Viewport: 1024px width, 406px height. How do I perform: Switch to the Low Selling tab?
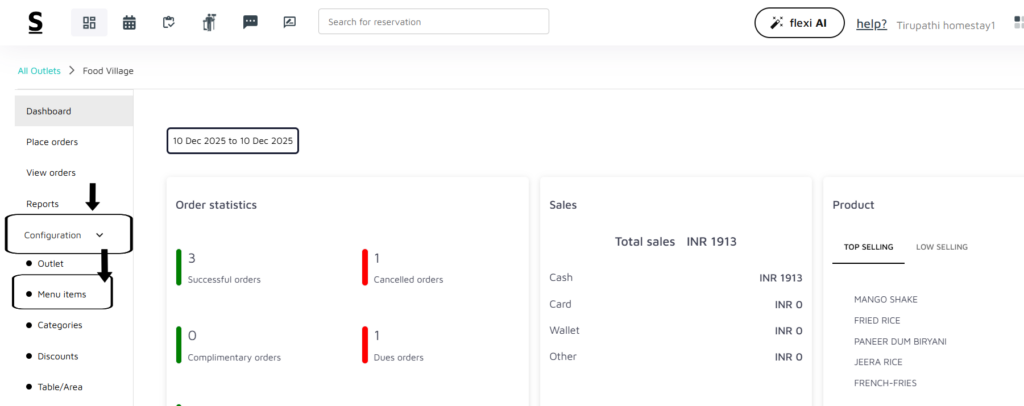(x=941, y=247)
